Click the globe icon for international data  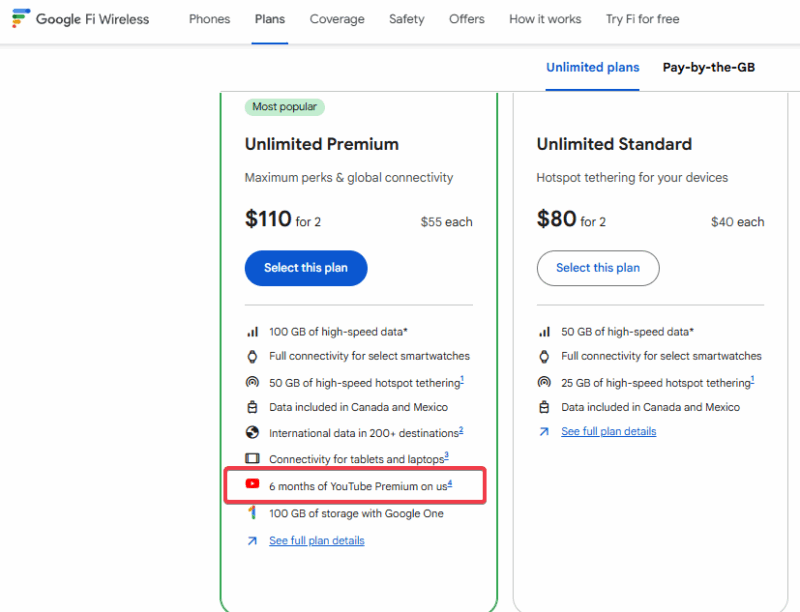click(253, 433)
